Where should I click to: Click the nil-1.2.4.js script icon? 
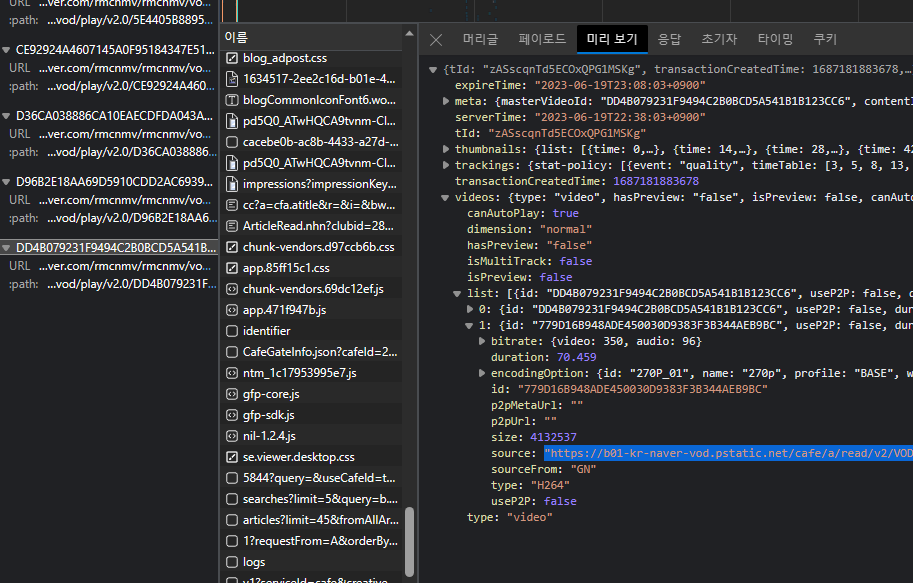point(232,436)
